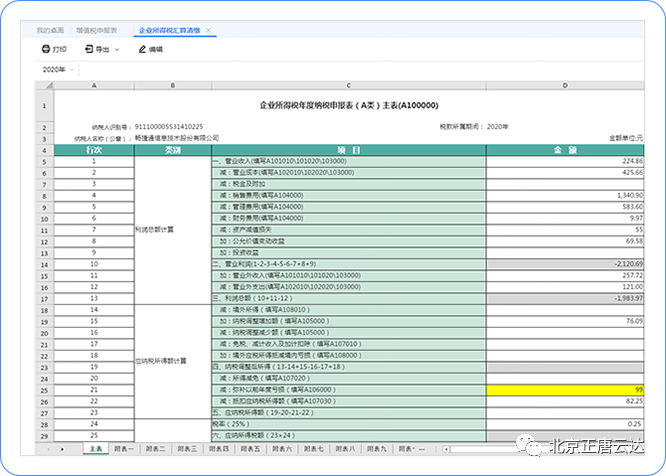Viewport: 666px width, 476px height.
Task: Click the amount cell 1,340.90
Action: point(565,196)
